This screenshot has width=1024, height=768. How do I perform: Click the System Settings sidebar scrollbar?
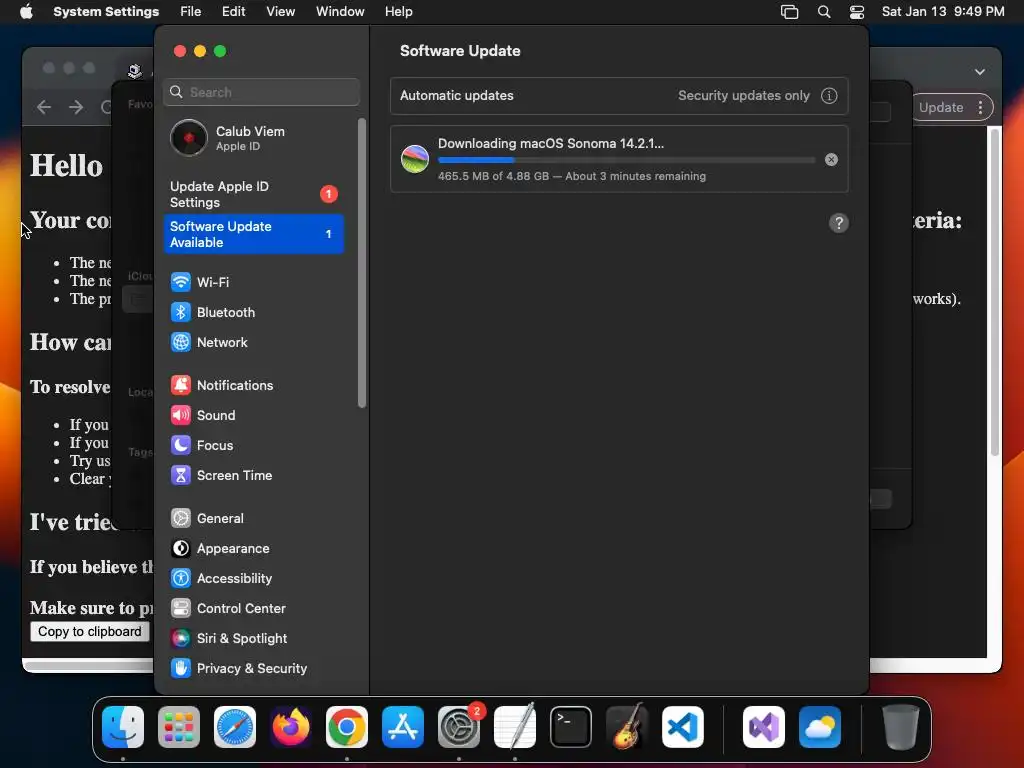tap(362, 263)
